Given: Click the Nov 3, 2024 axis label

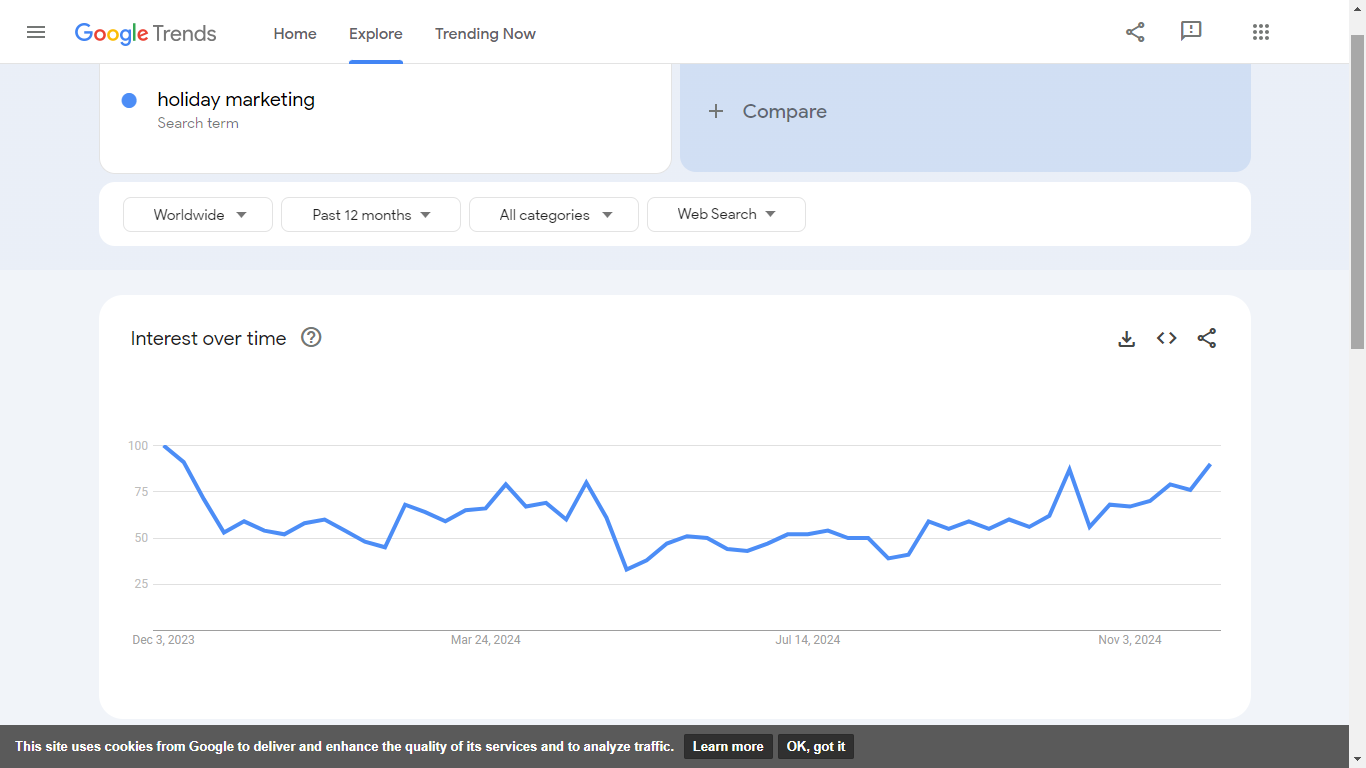Looking at the screenshot, I should (1130, 640).
